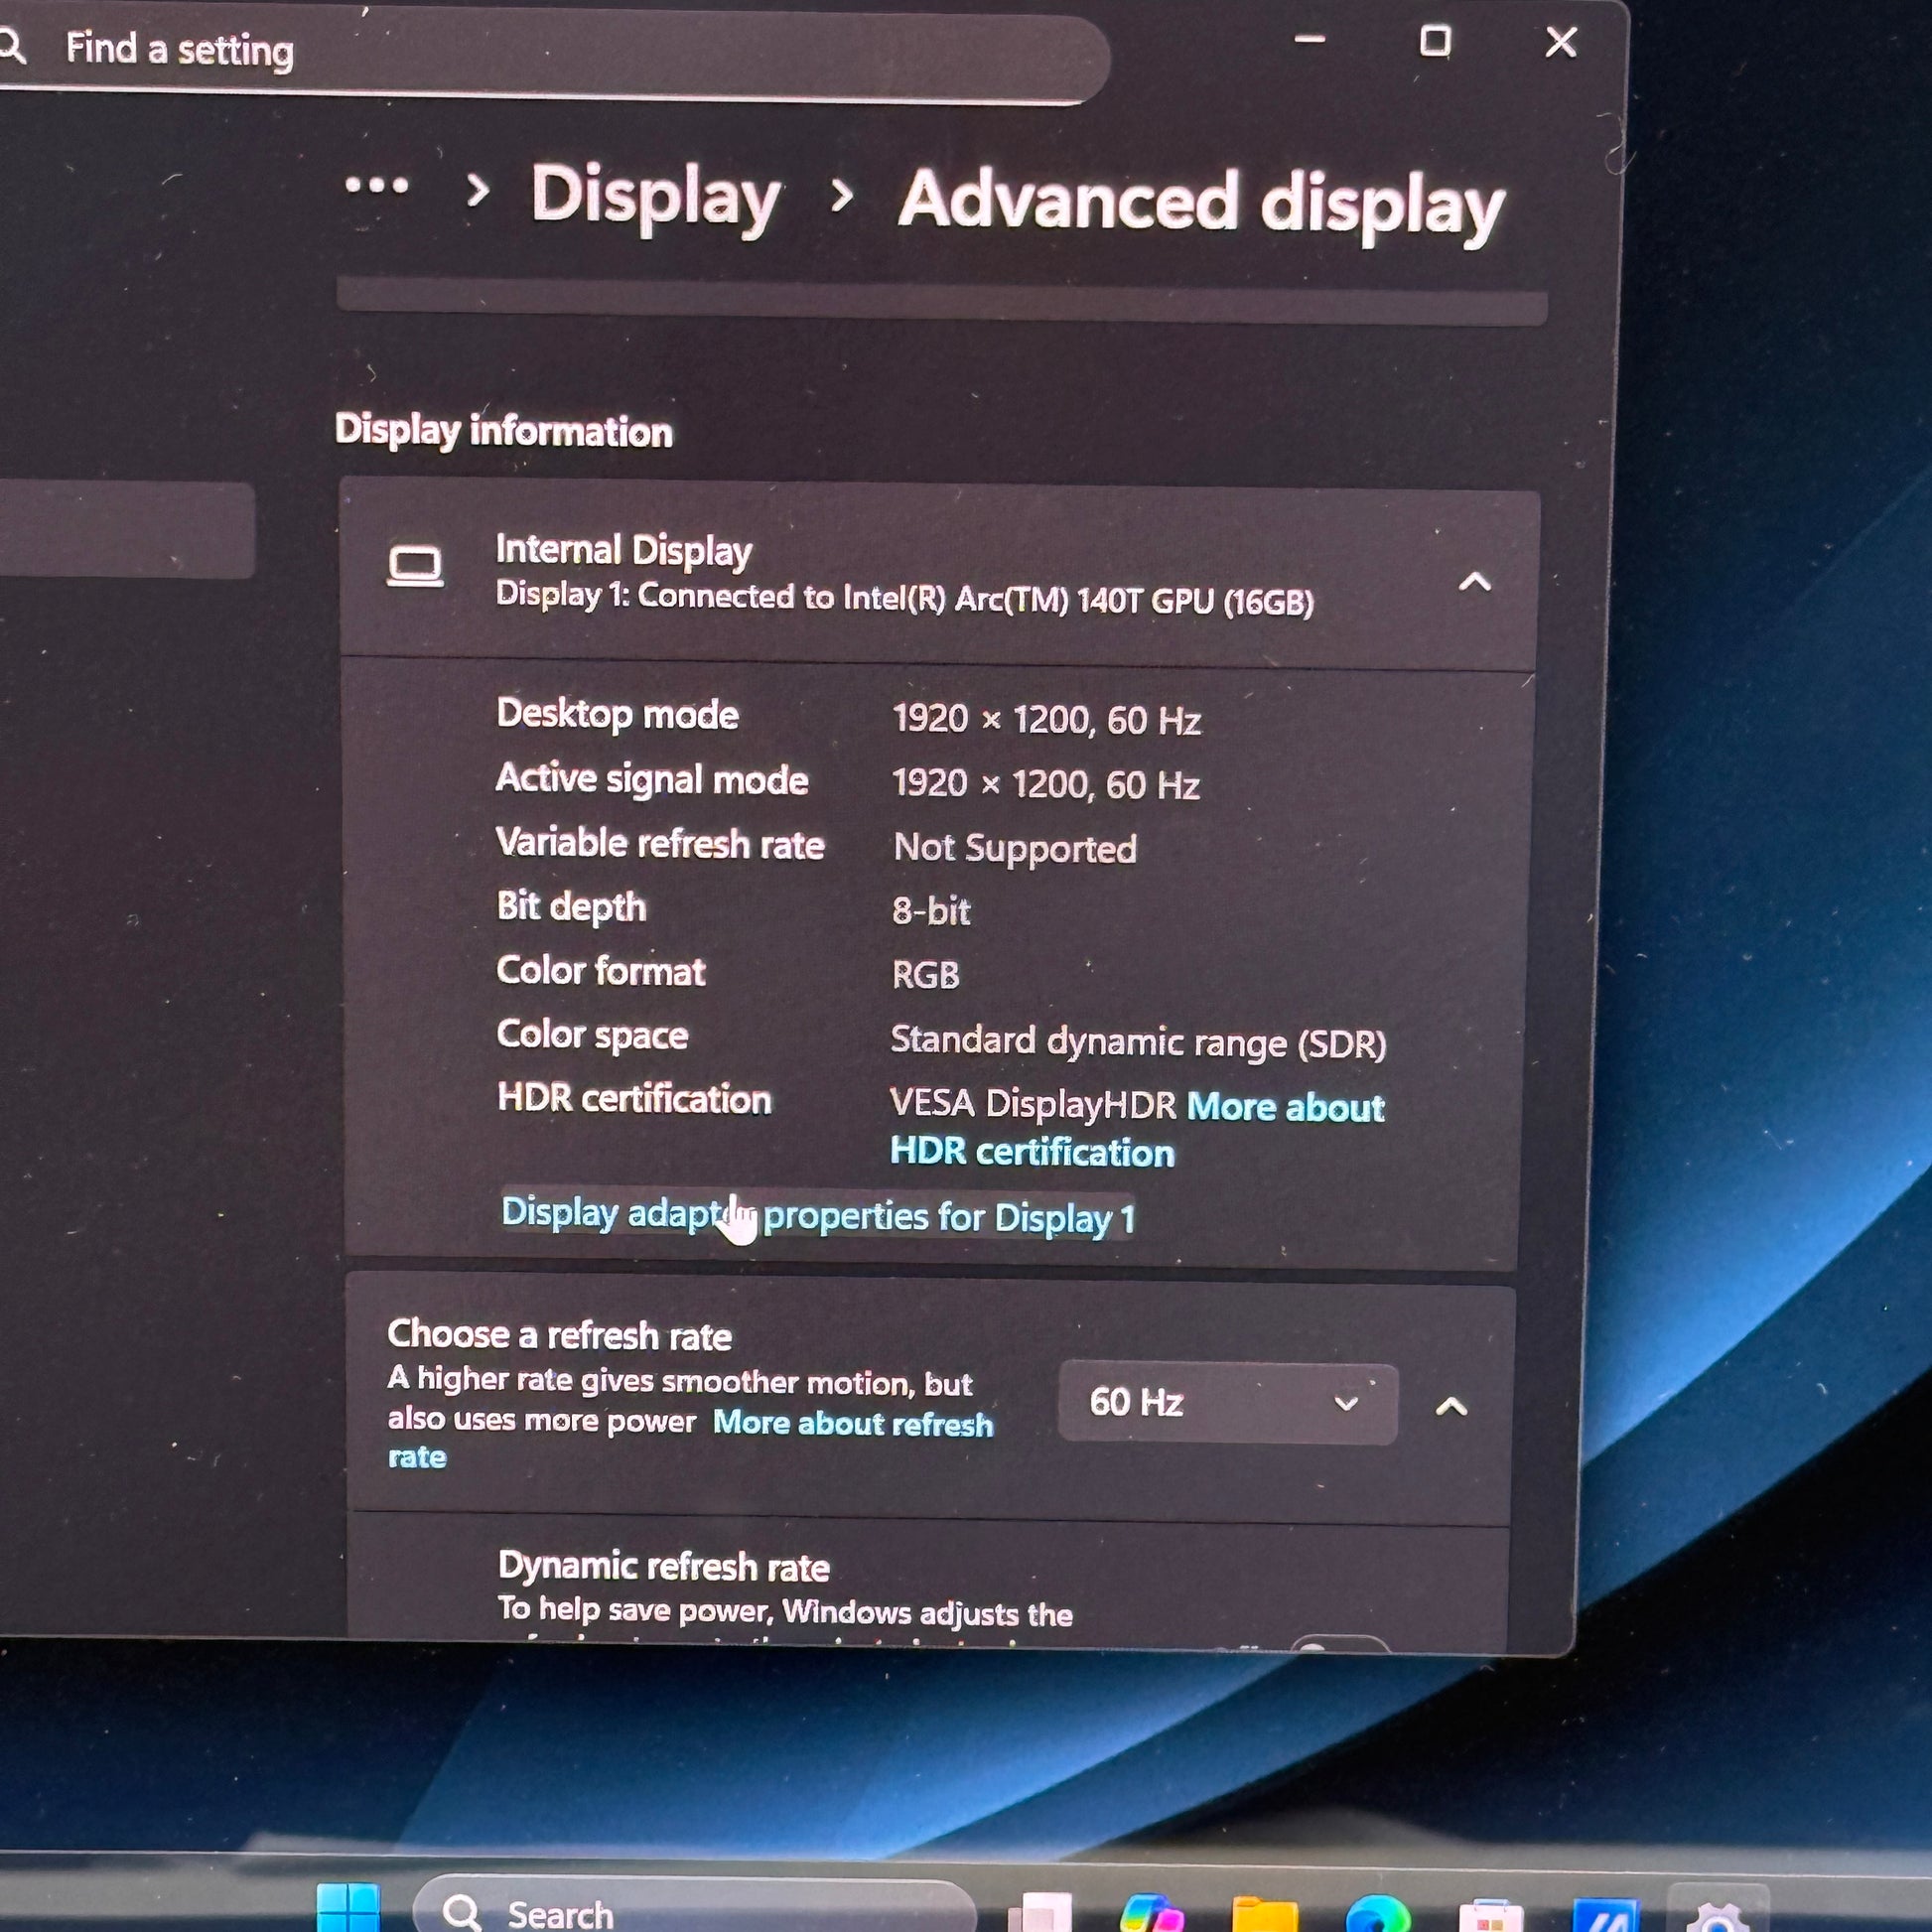Open the Windows Start menu
Screen dimensions: 1932x1932
point(347,1911)
